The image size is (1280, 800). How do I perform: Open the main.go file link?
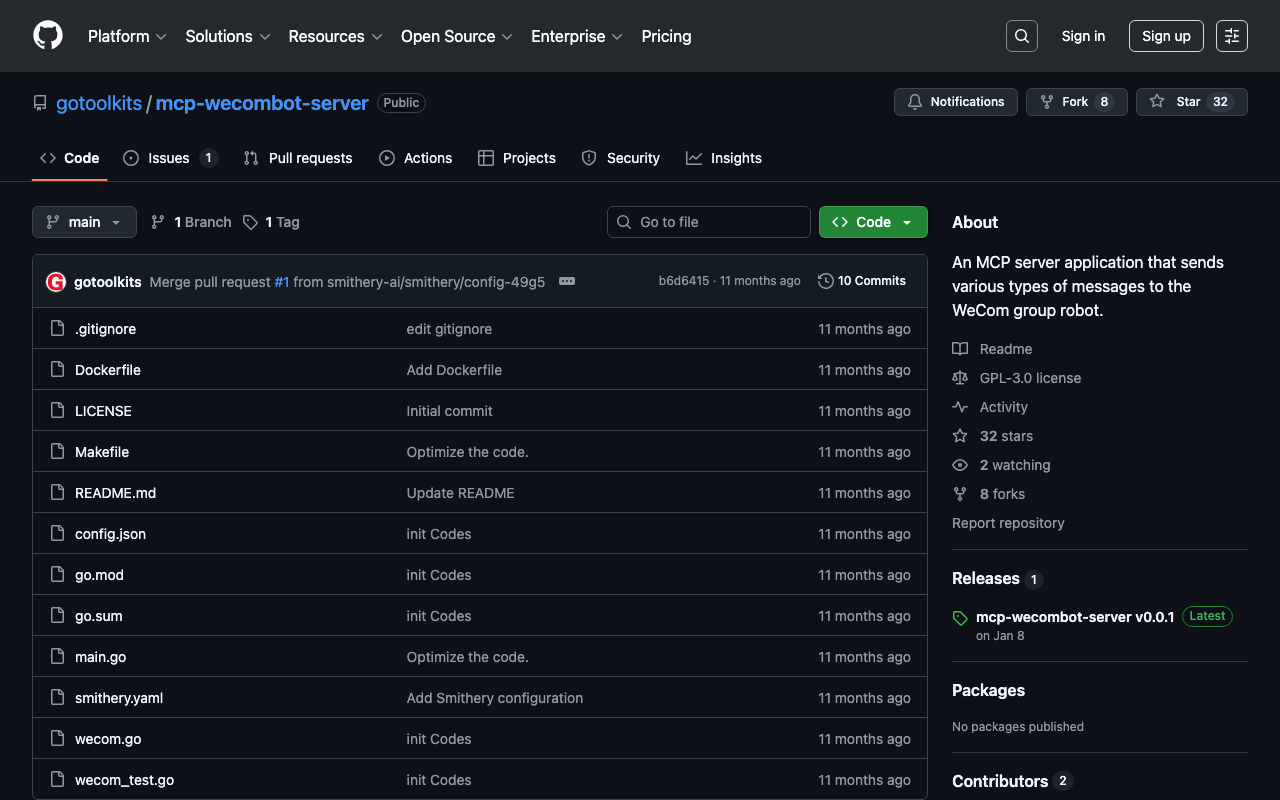[x=100, y=657]
